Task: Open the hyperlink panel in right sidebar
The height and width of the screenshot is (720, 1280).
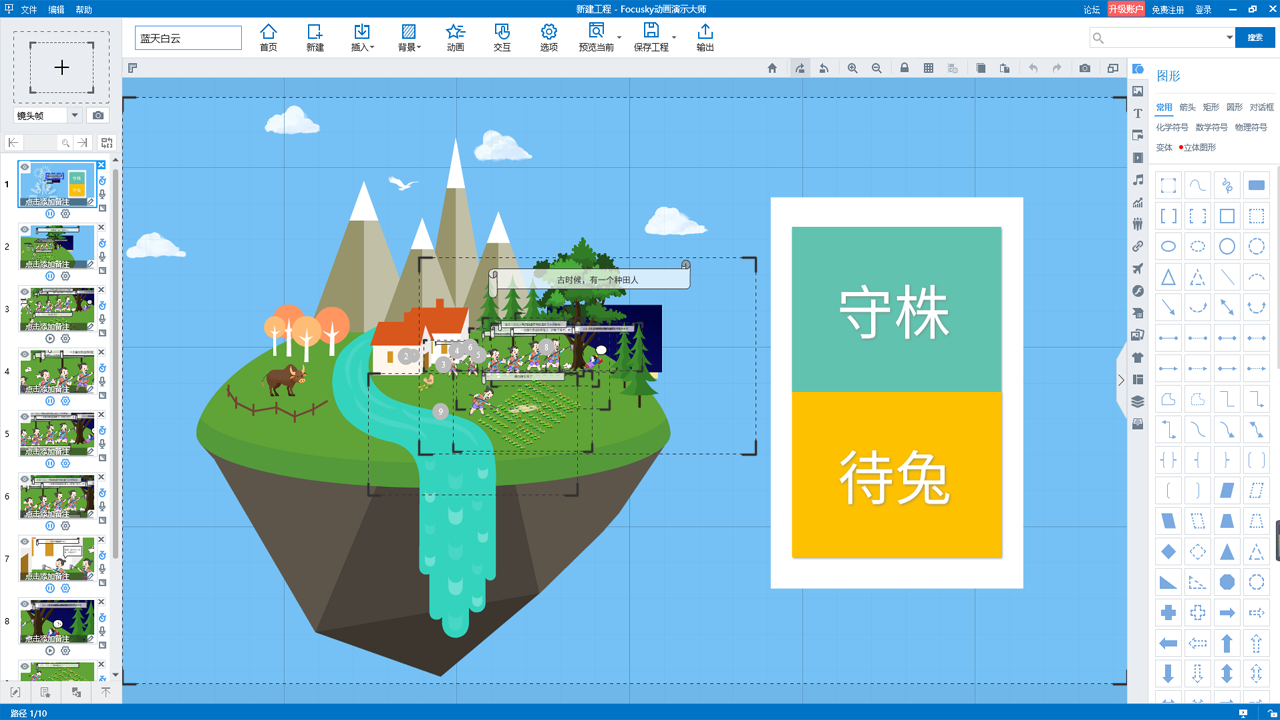Action: 1138,246
